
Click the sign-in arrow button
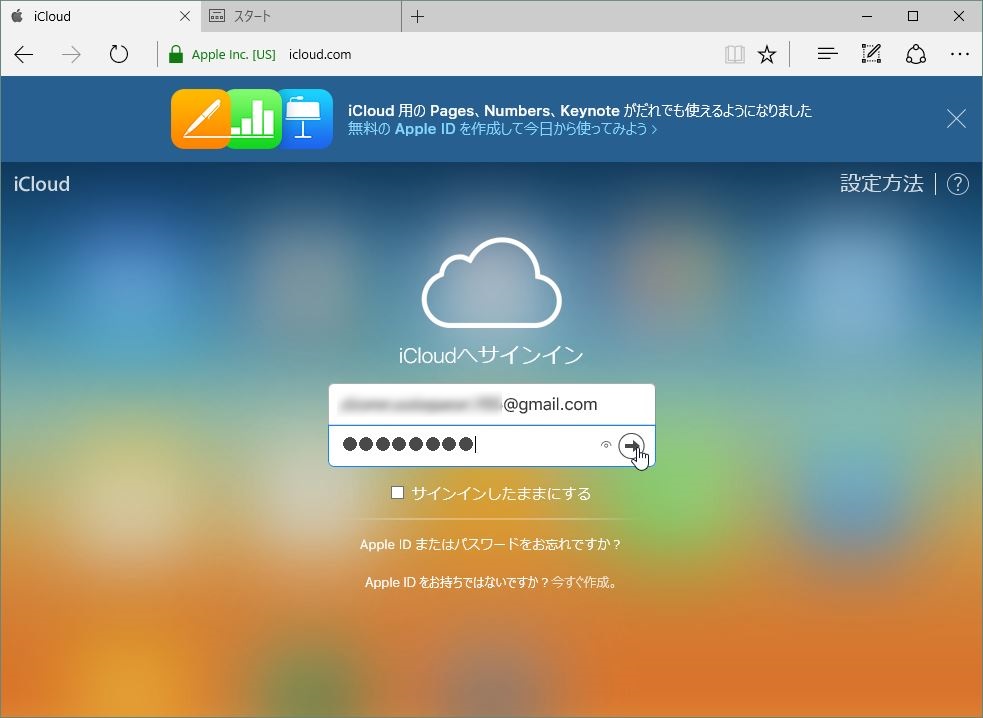pyautogui.click(x=631, y=445)
